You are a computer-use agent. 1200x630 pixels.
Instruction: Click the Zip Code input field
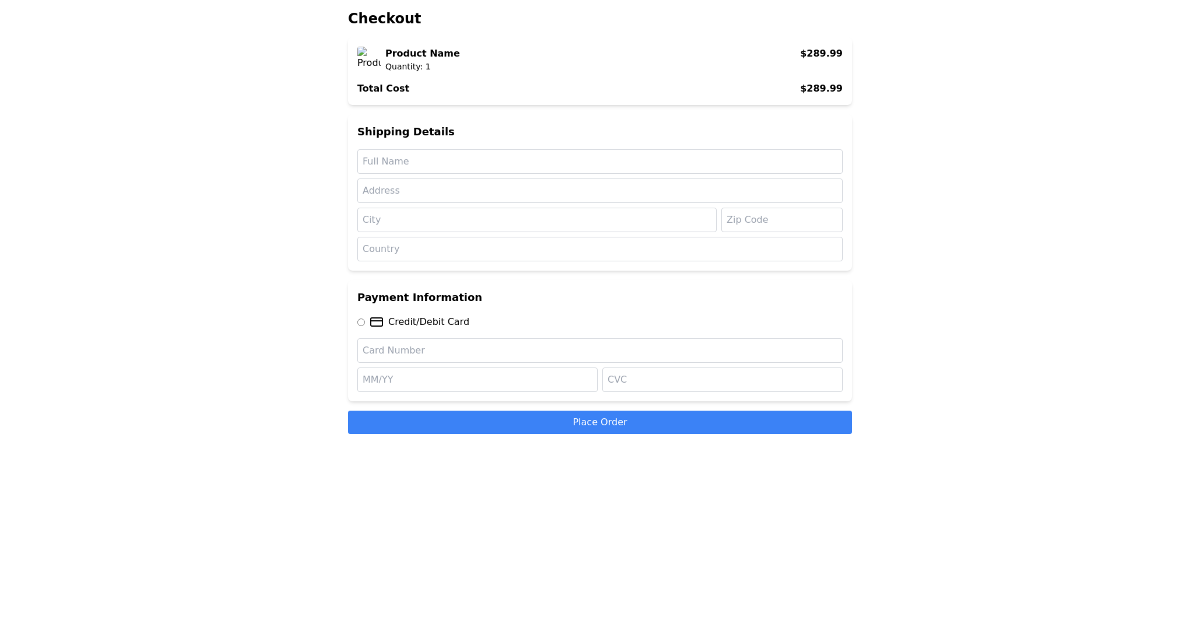tap(782, 219)
